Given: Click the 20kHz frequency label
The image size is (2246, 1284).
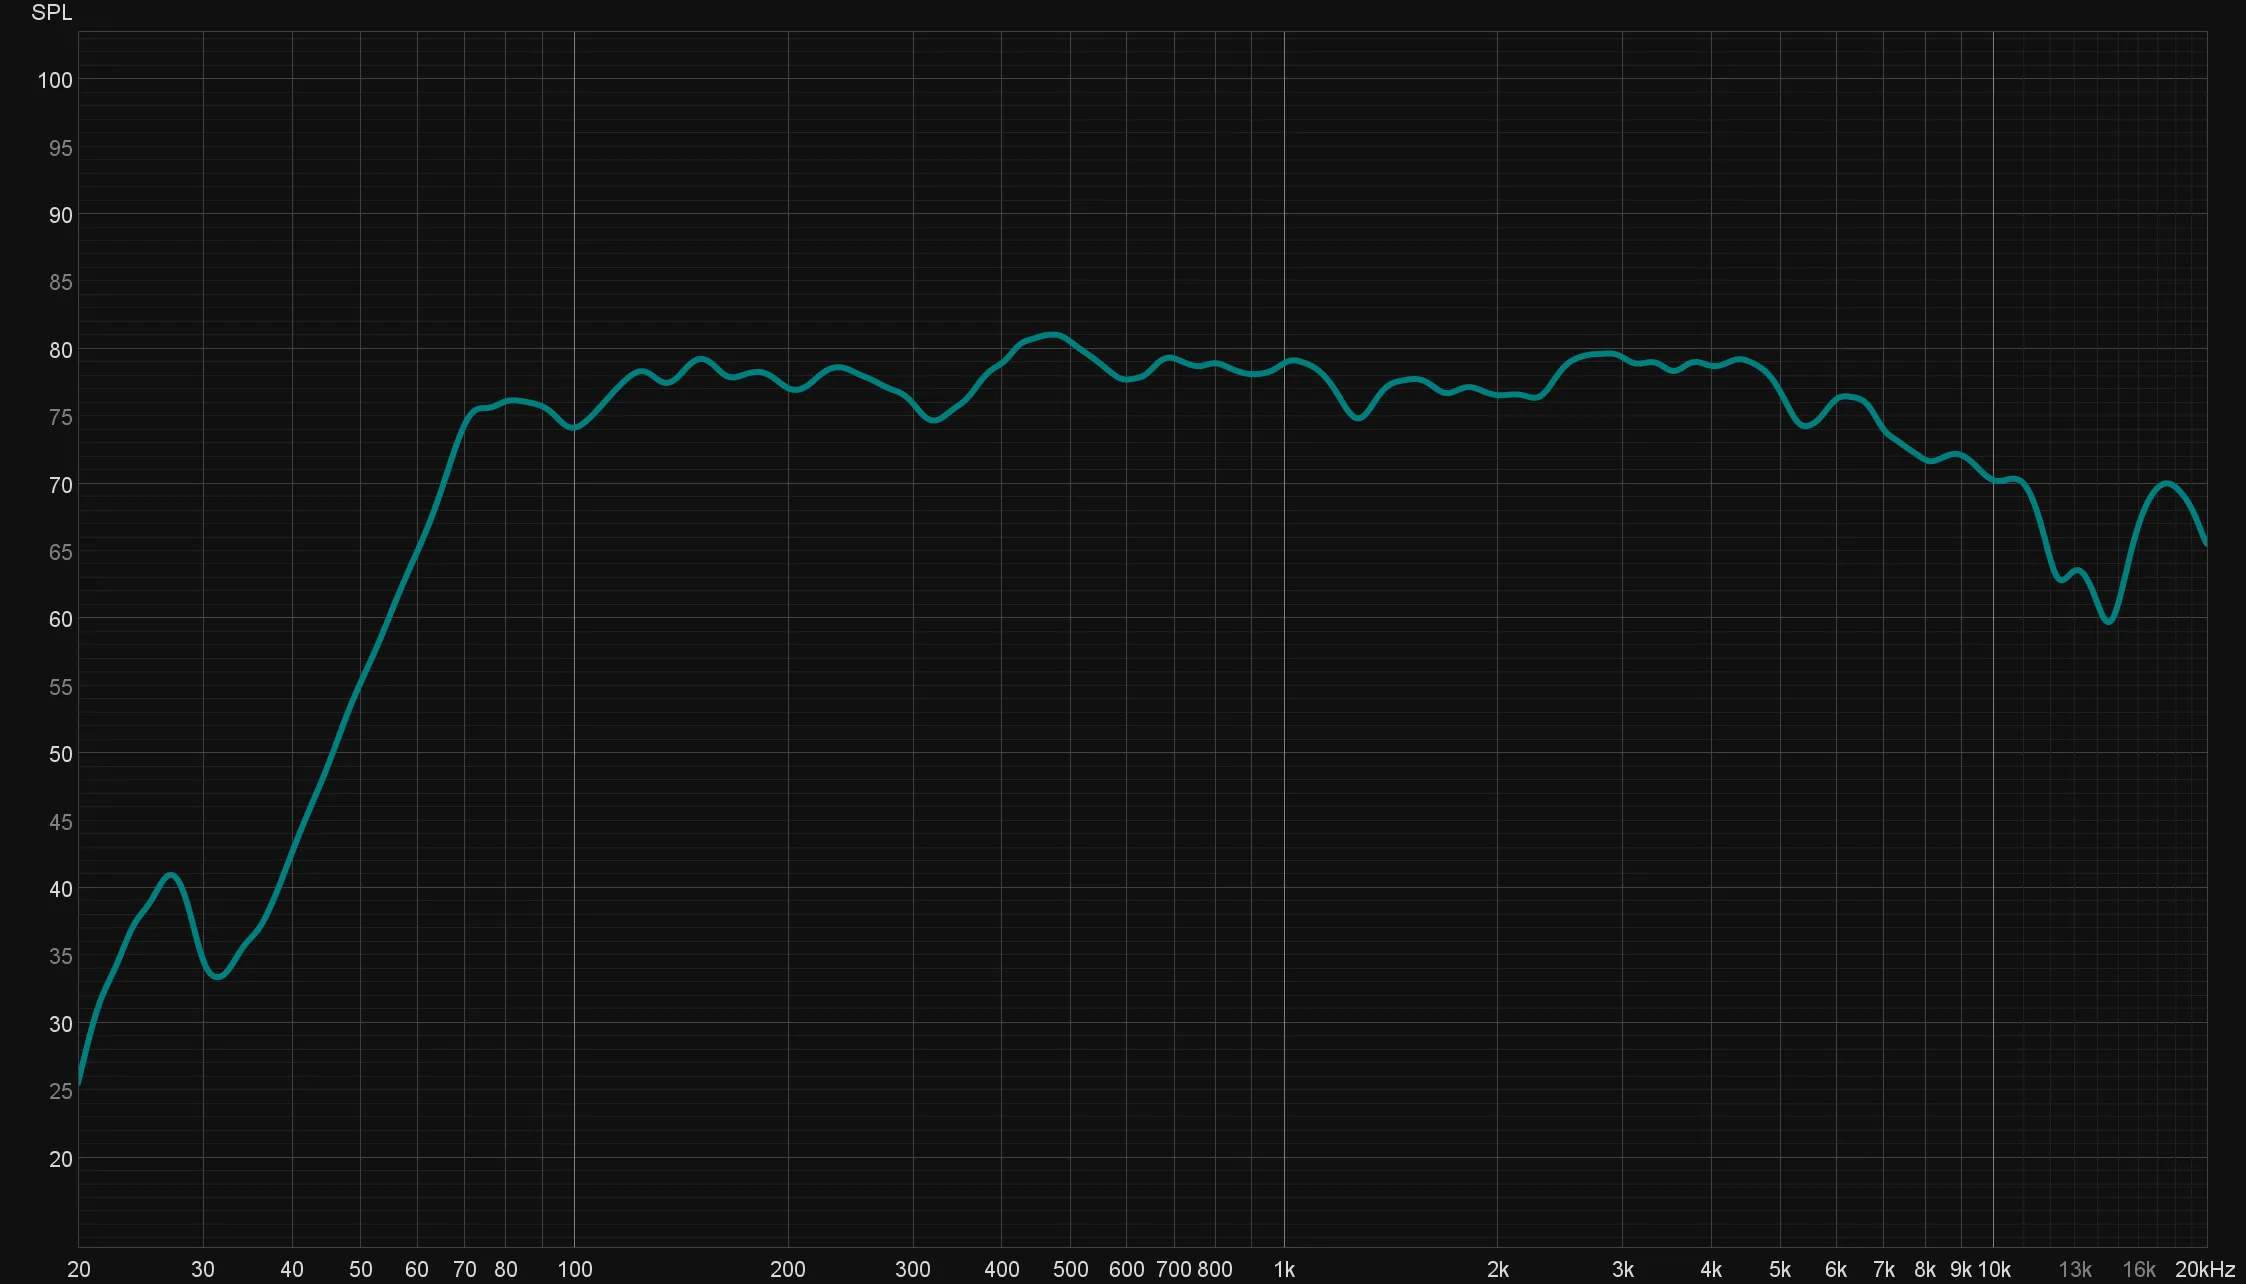Looking at the screenshot, I should (2204, 1269).
